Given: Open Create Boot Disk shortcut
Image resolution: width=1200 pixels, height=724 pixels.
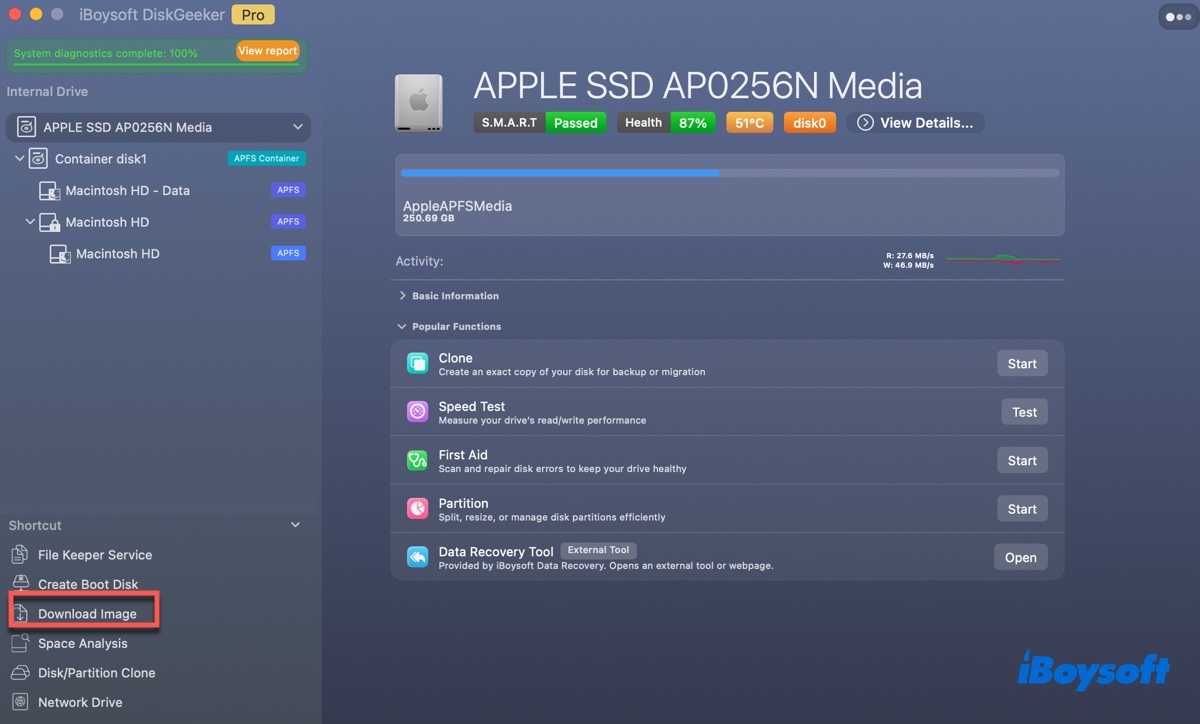Looking at the screenshot, I should click(88, 584).
